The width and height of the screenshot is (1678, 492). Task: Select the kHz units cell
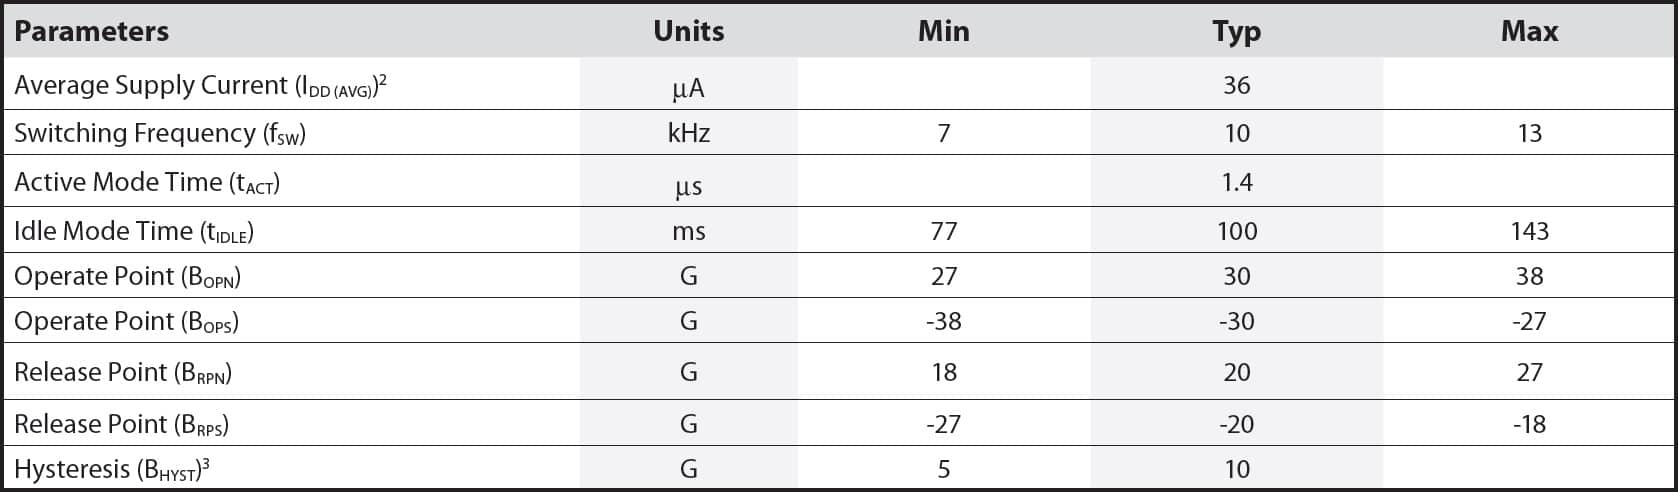[688, 133]
